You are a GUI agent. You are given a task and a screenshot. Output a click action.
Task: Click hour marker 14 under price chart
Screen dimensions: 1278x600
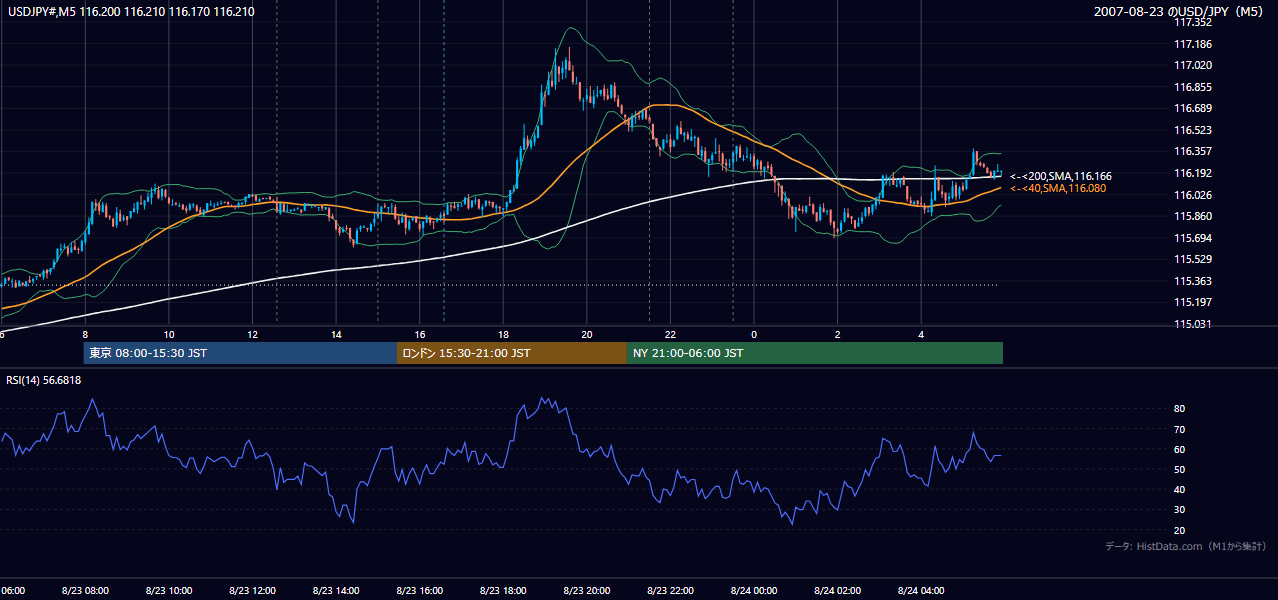(x=336, y=335)
